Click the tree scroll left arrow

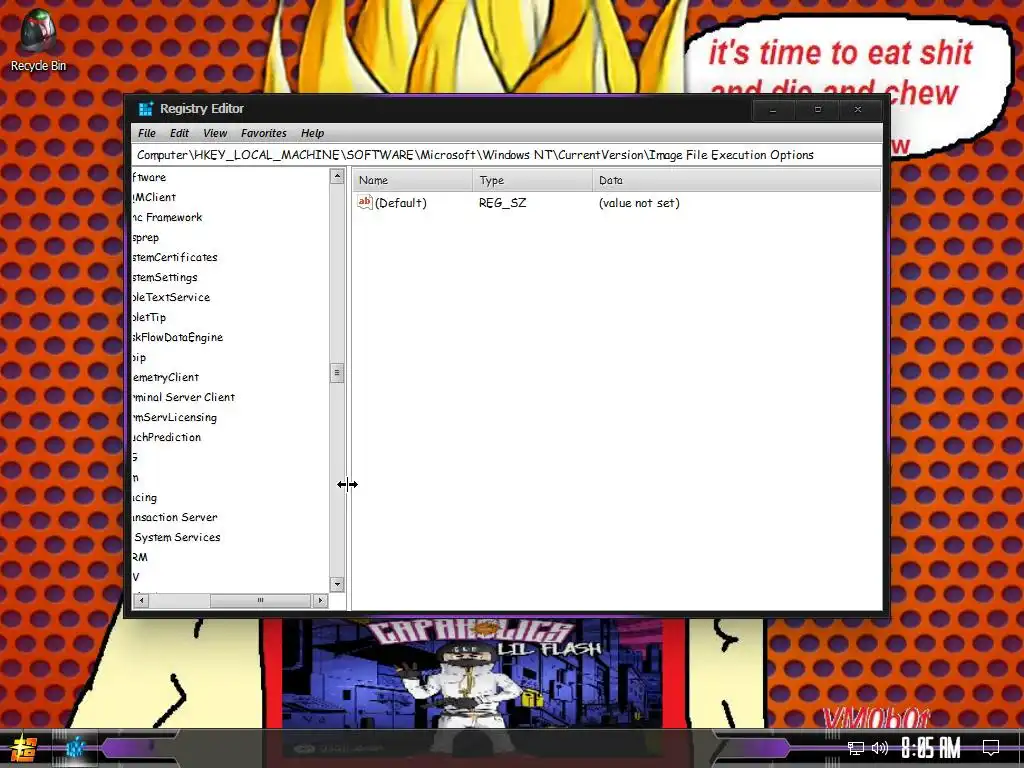(x=141, y=600)
